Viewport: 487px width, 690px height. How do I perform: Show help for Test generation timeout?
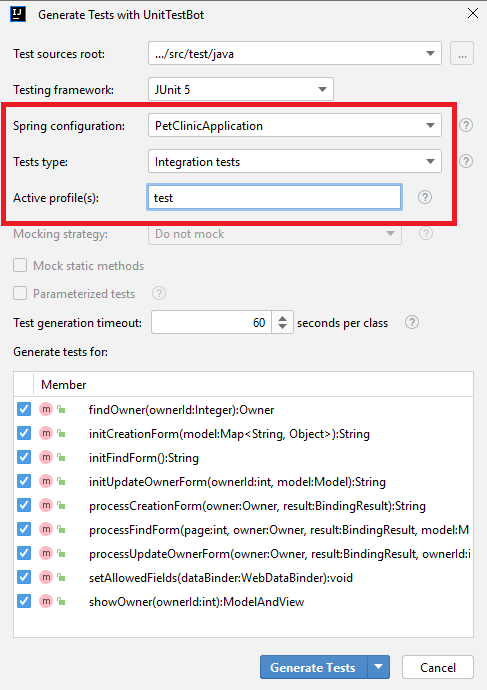(412, 322)
